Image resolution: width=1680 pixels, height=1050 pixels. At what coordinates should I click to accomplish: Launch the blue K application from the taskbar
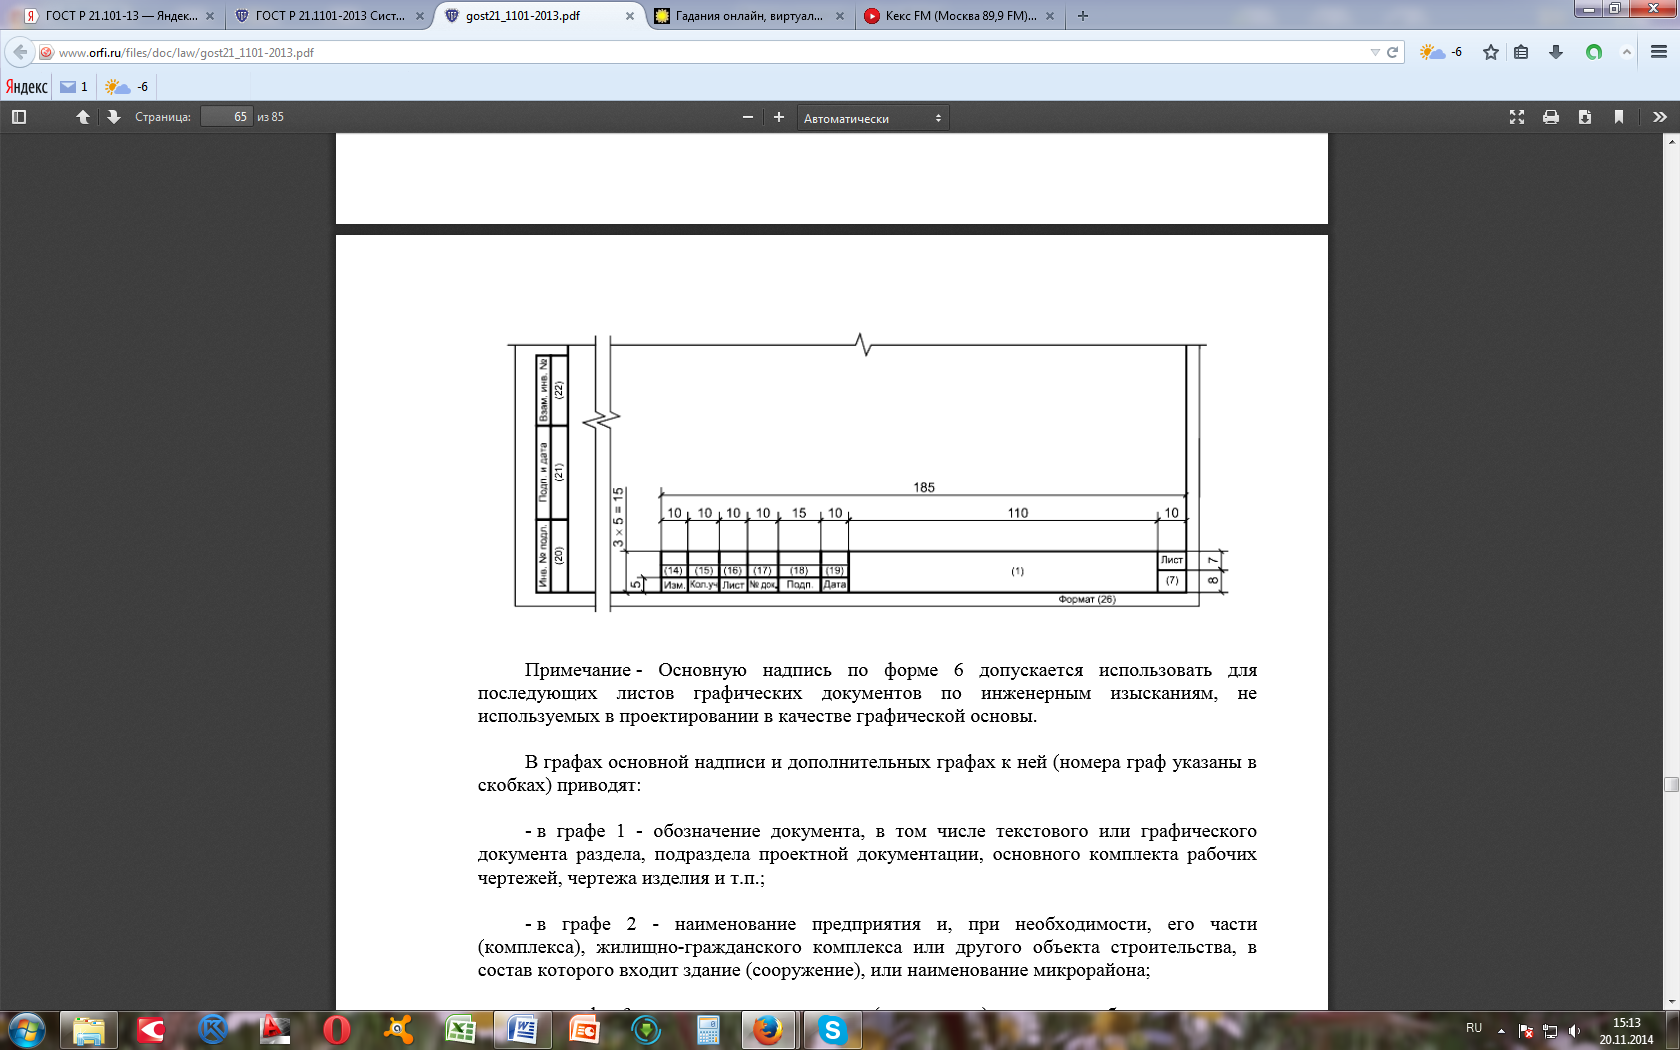[x=213, y=1030]
